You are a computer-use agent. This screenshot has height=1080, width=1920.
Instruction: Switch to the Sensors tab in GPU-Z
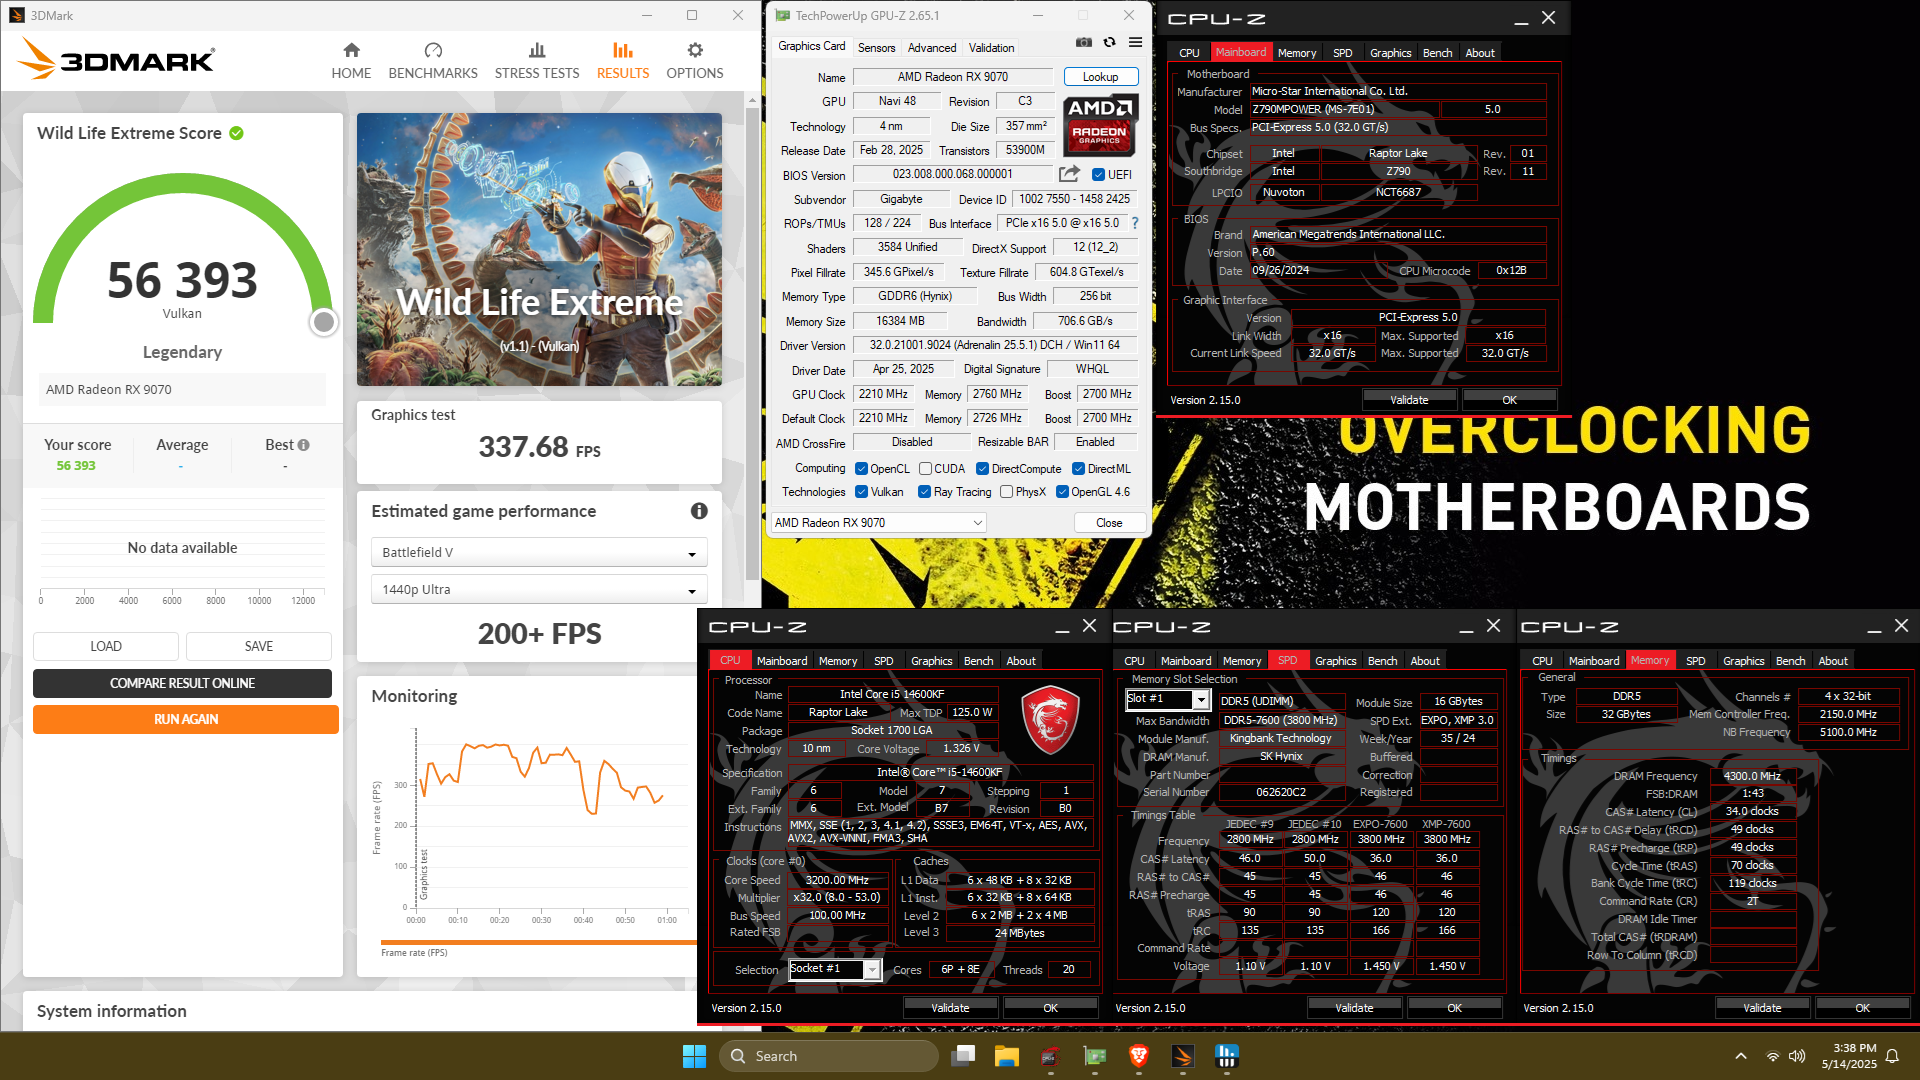click(876, 48)
